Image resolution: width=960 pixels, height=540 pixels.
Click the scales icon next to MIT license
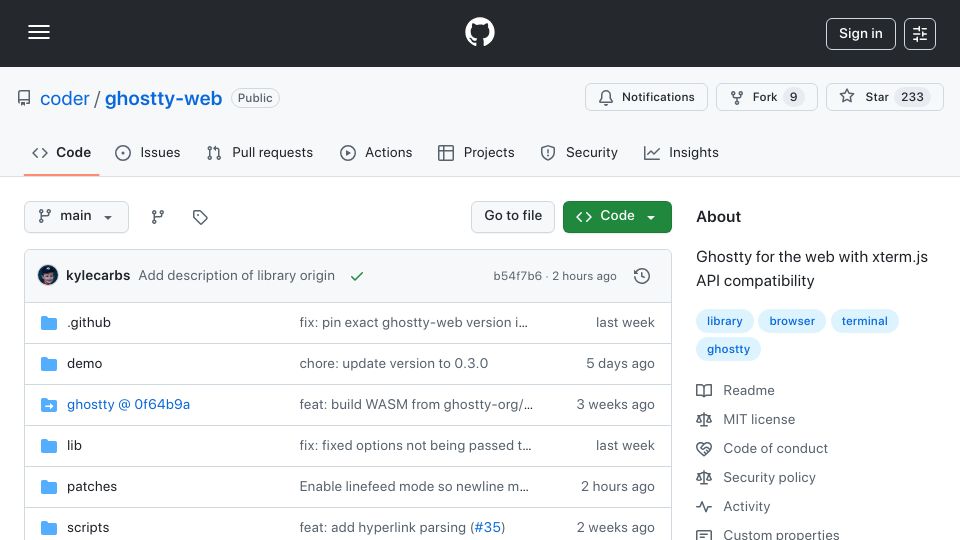[704, 419]
